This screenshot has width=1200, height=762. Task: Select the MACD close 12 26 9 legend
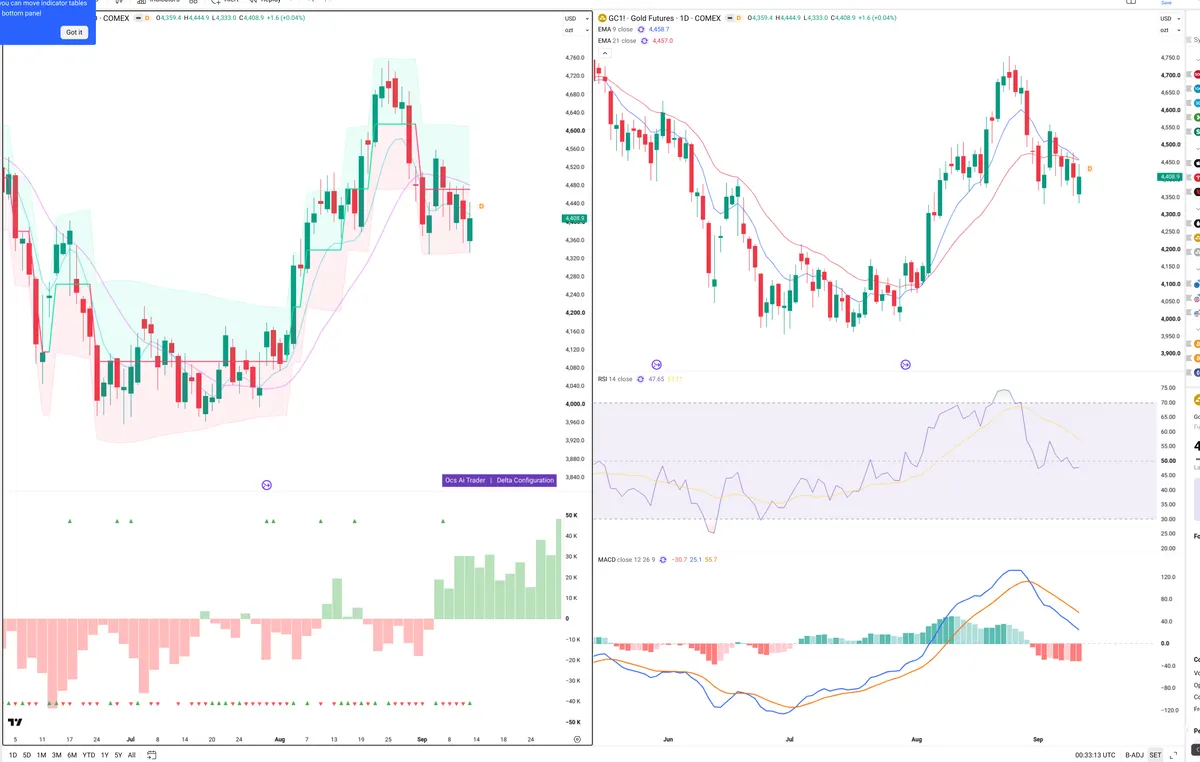626,559
